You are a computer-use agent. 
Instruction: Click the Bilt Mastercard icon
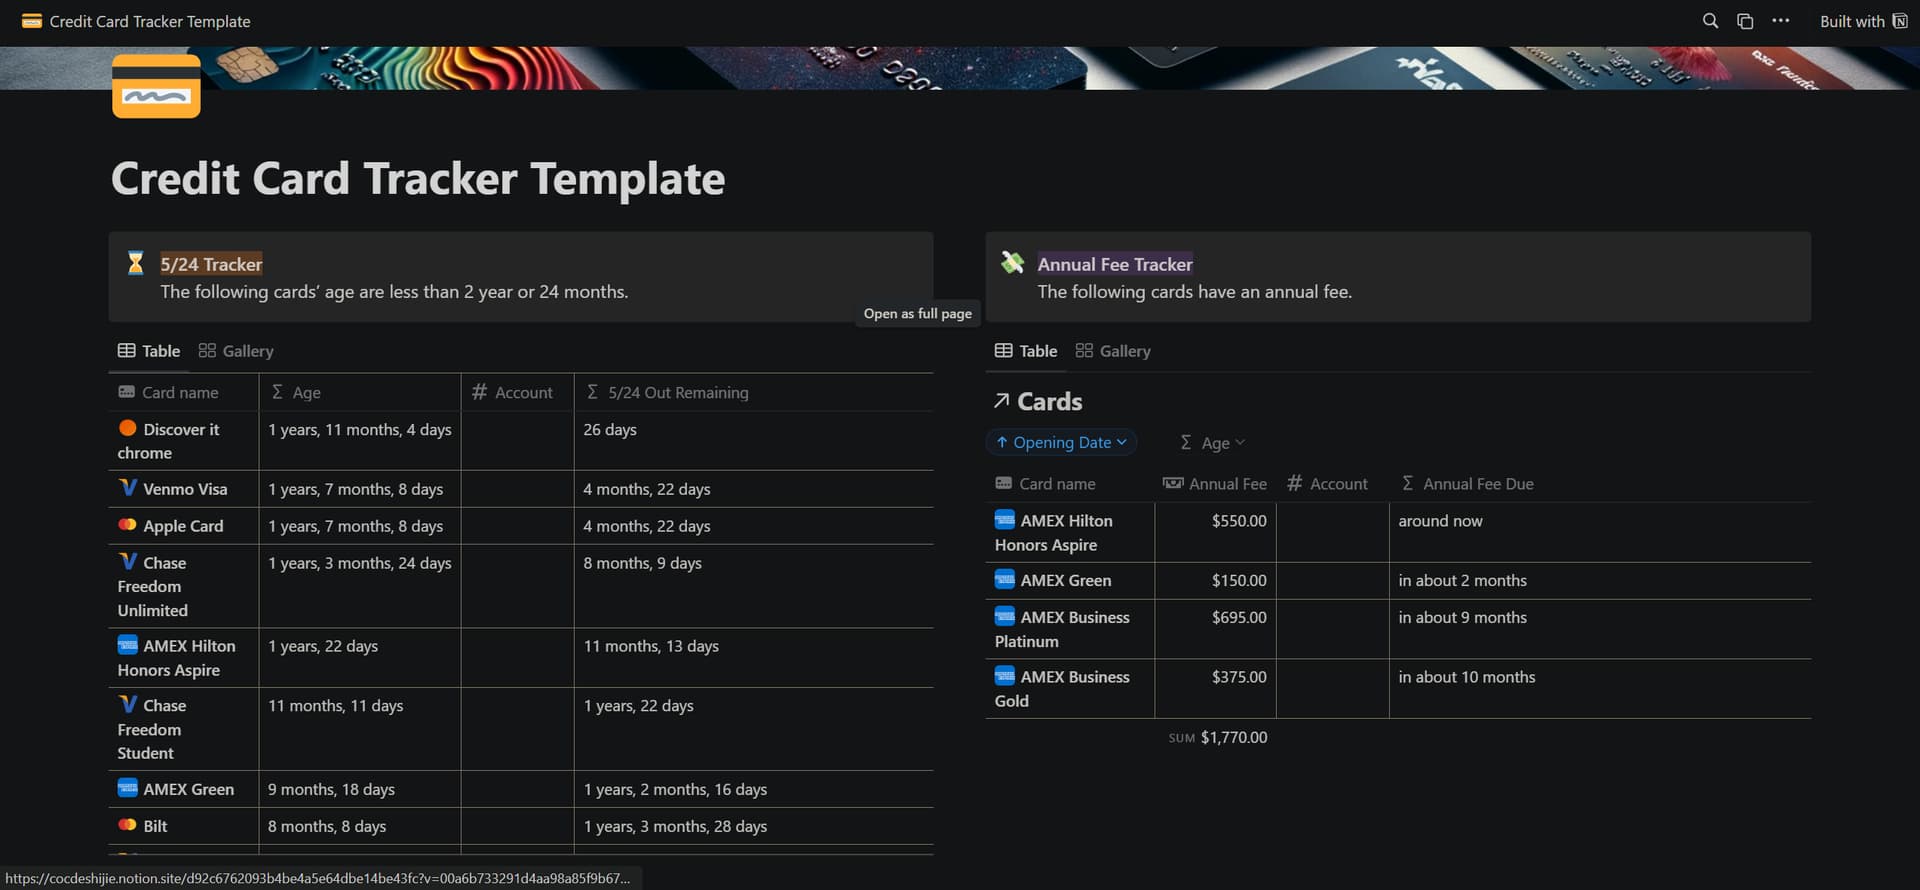click(128, 825)
